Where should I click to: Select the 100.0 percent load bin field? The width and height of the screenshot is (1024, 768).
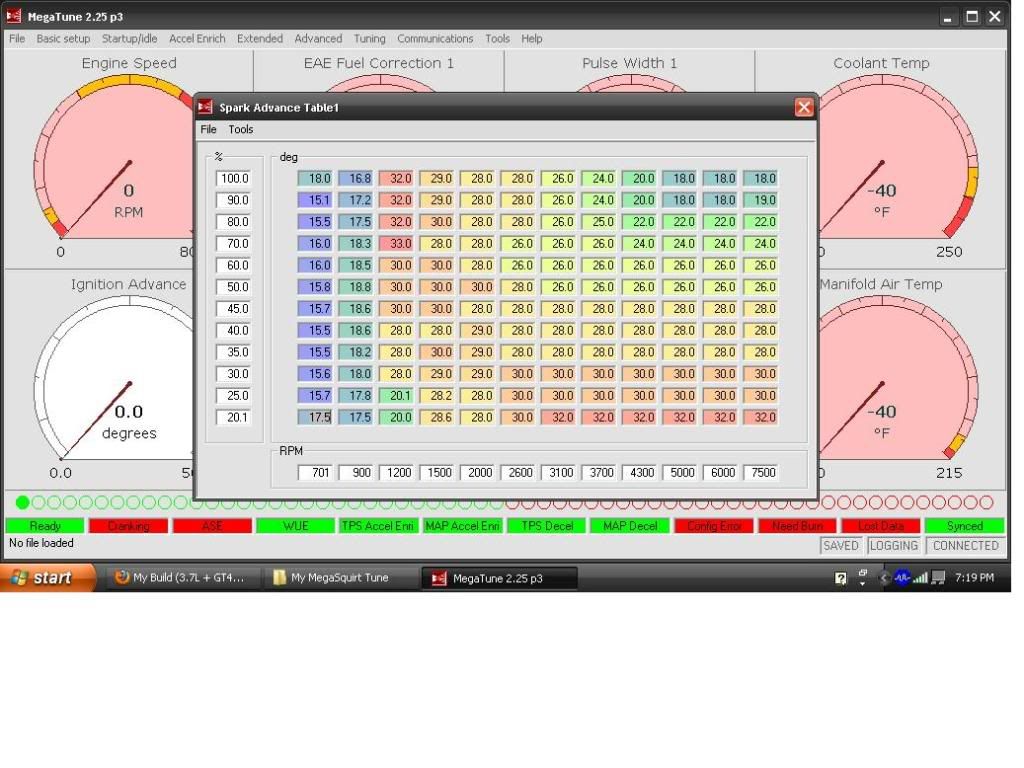click(233, 179)
